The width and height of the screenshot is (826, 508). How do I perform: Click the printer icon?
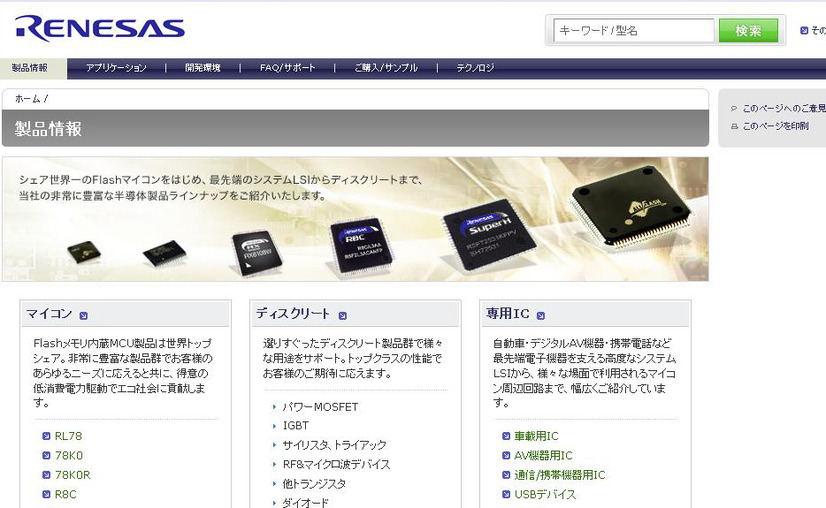tap(734, 126)
